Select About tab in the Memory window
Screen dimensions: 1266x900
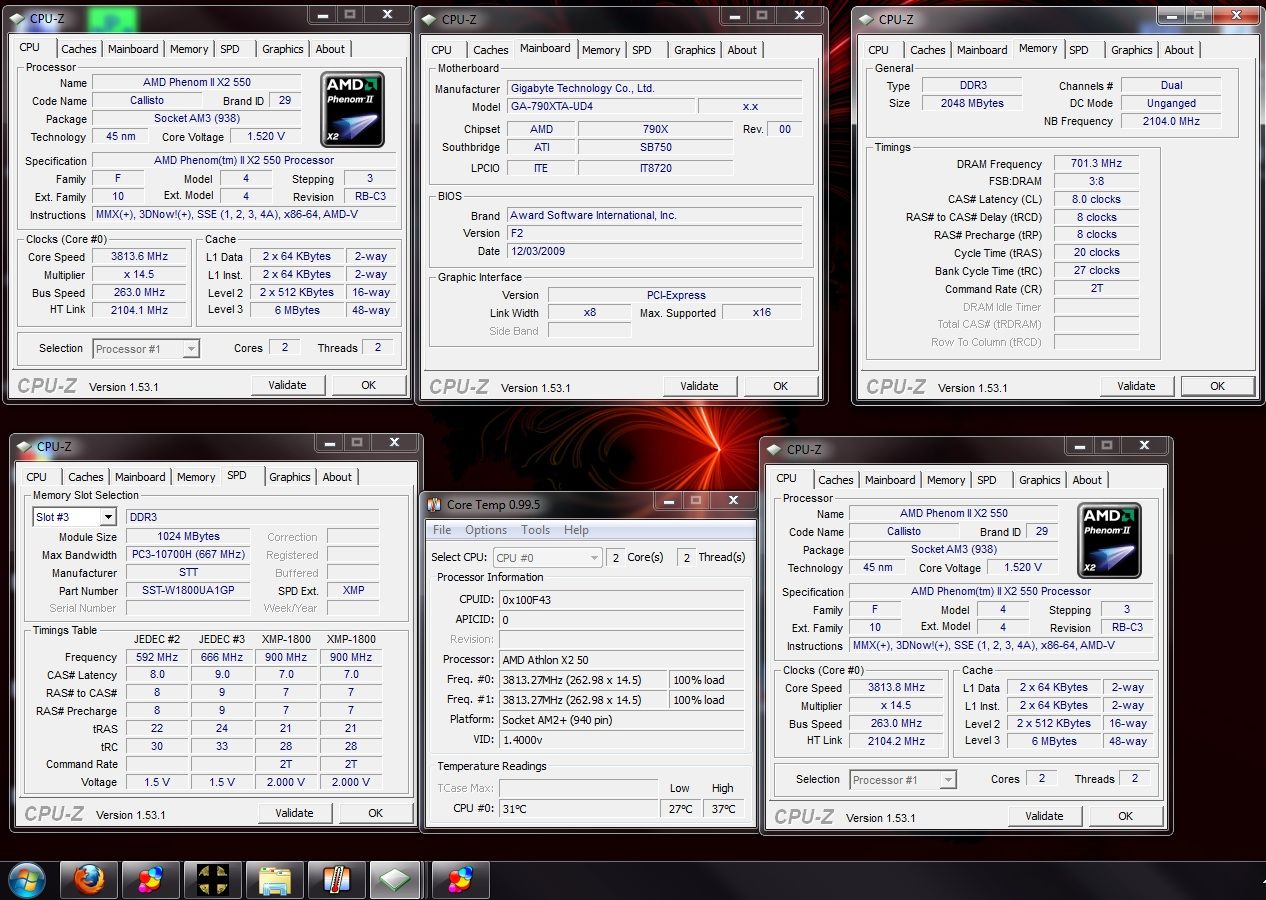[x=1179, y=50]
